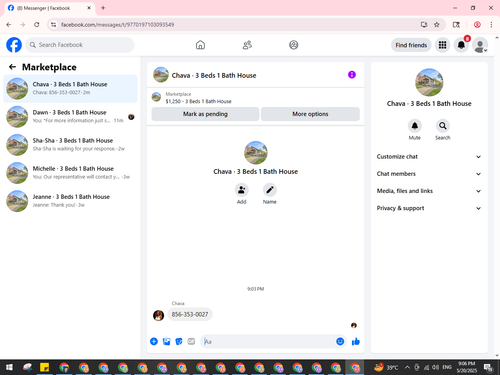Screen dimensions: 500x375
Task: Bookmark this page with star icon
Action: tap(437, 25)
